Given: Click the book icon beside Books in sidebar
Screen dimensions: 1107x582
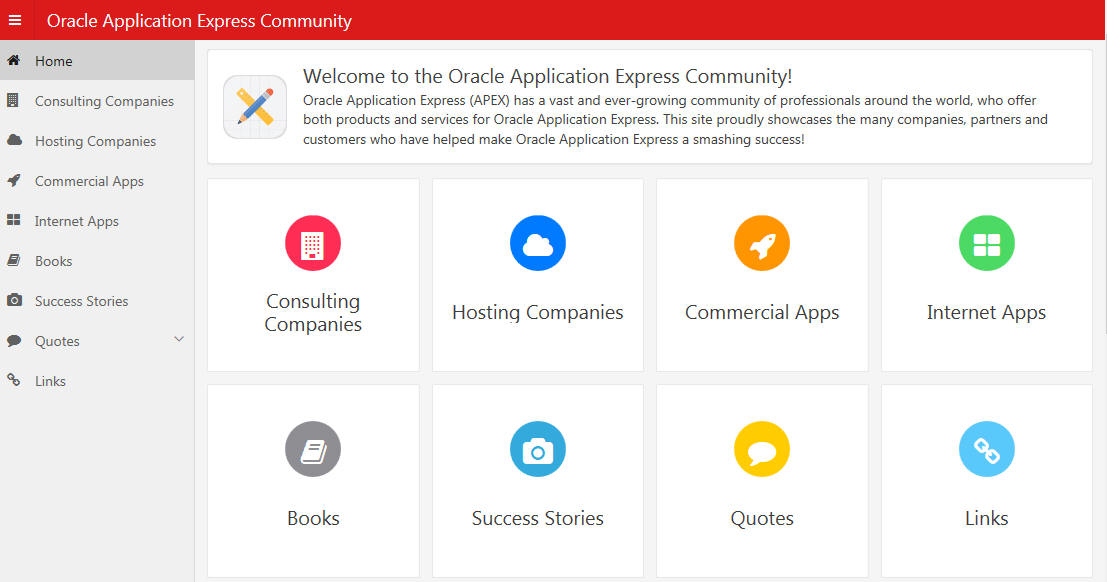Looking at the screenshot, I should coord(13,260).
